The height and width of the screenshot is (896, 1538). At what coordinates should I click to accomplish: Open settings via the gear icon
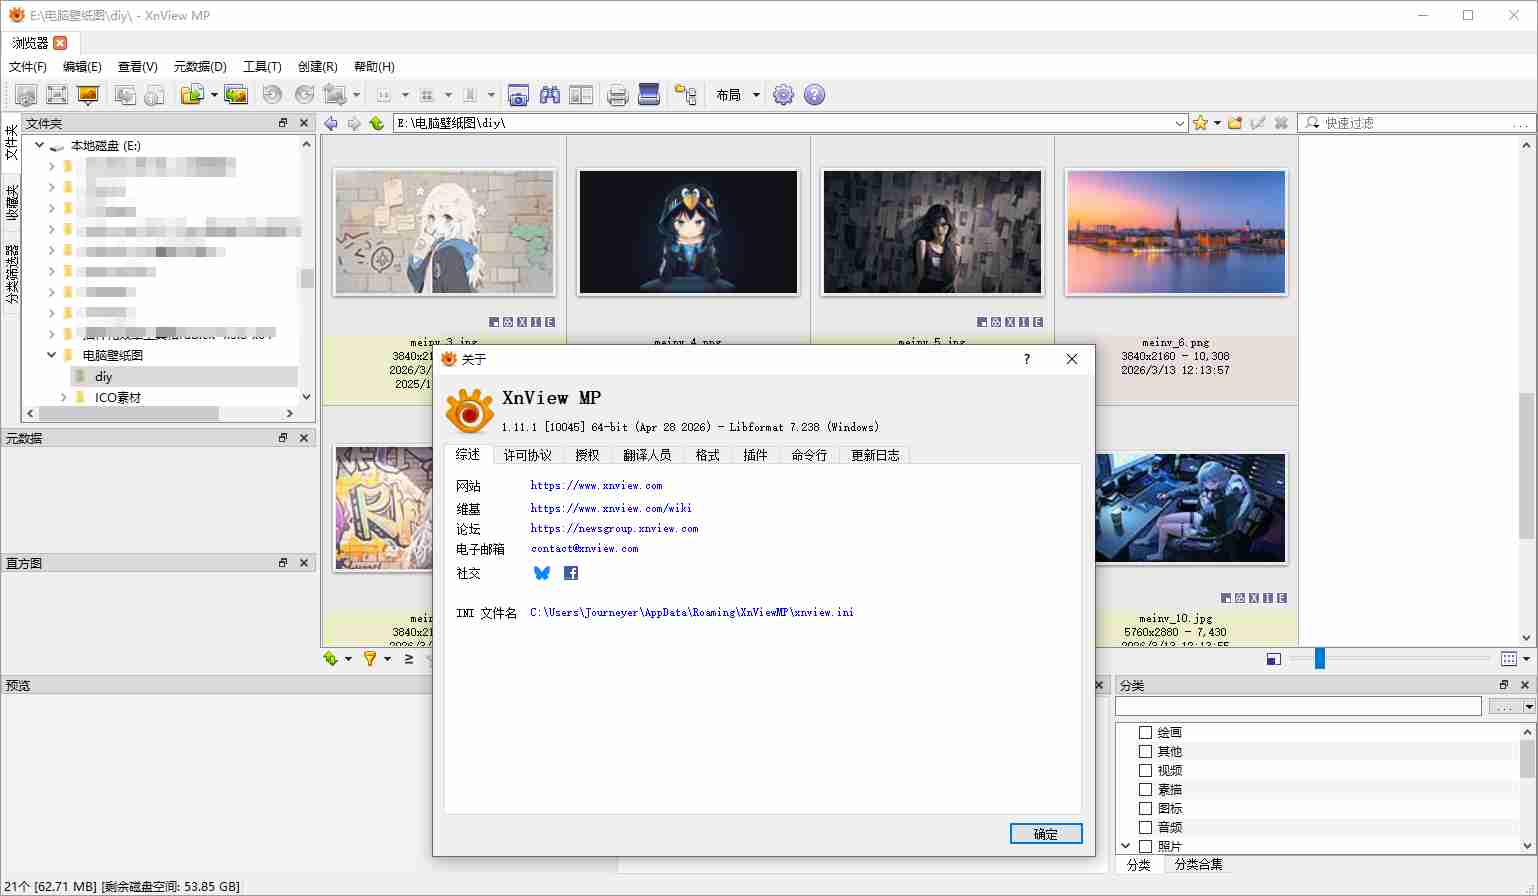(783, 95)
